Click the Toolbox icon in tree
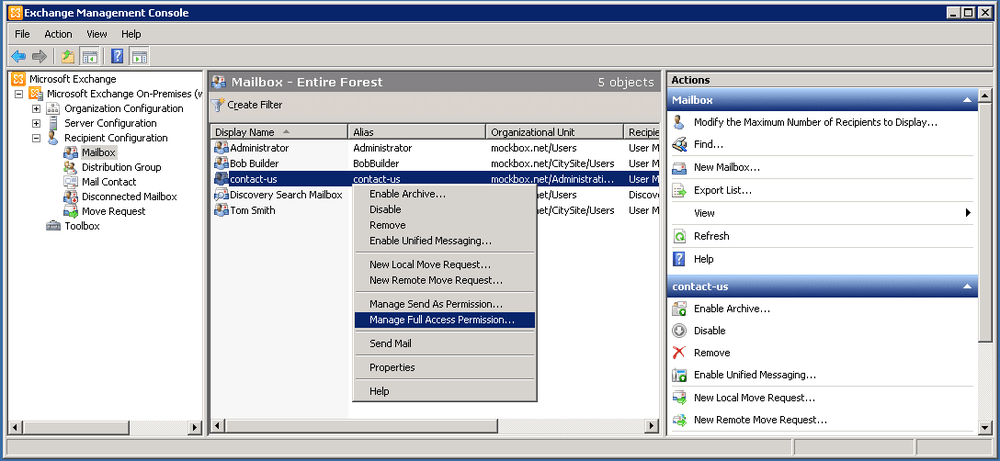The image size is (1000, 461). coord(54,226)
